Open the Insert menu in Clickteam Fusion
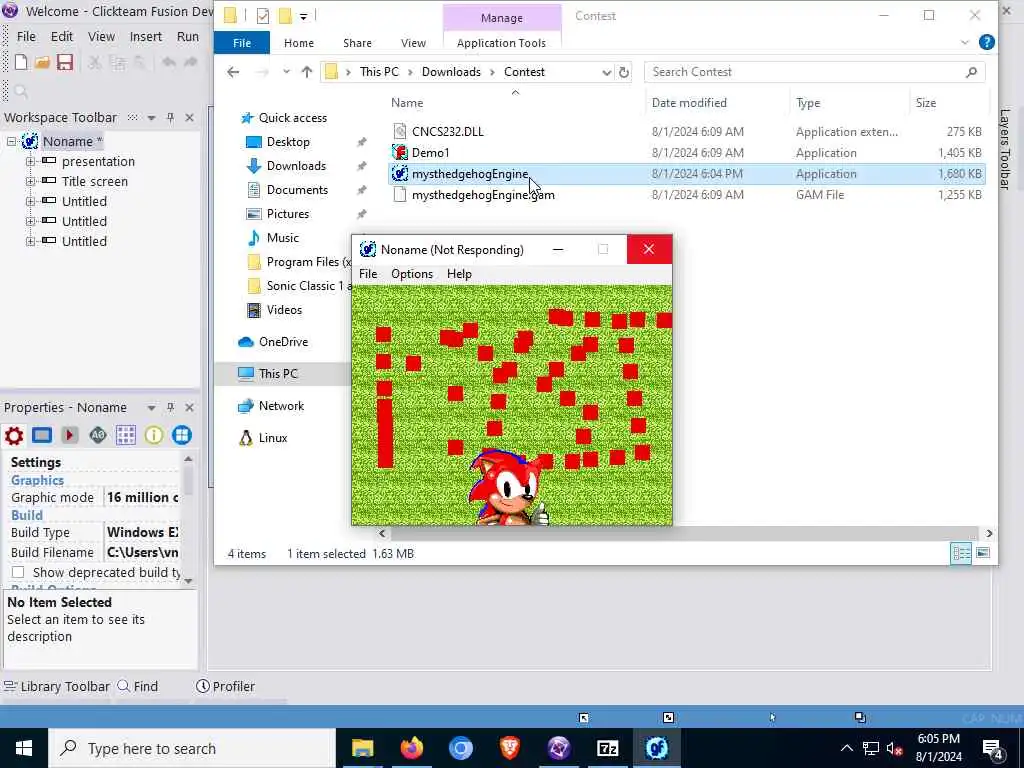This screenshot has height=768, width=1024. tap(146, 37)
